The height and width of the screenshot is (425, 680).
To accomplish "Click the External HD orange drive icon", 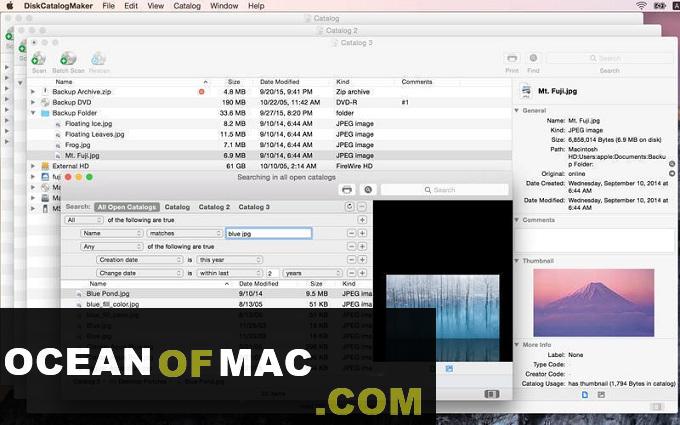I will point(45,166).
